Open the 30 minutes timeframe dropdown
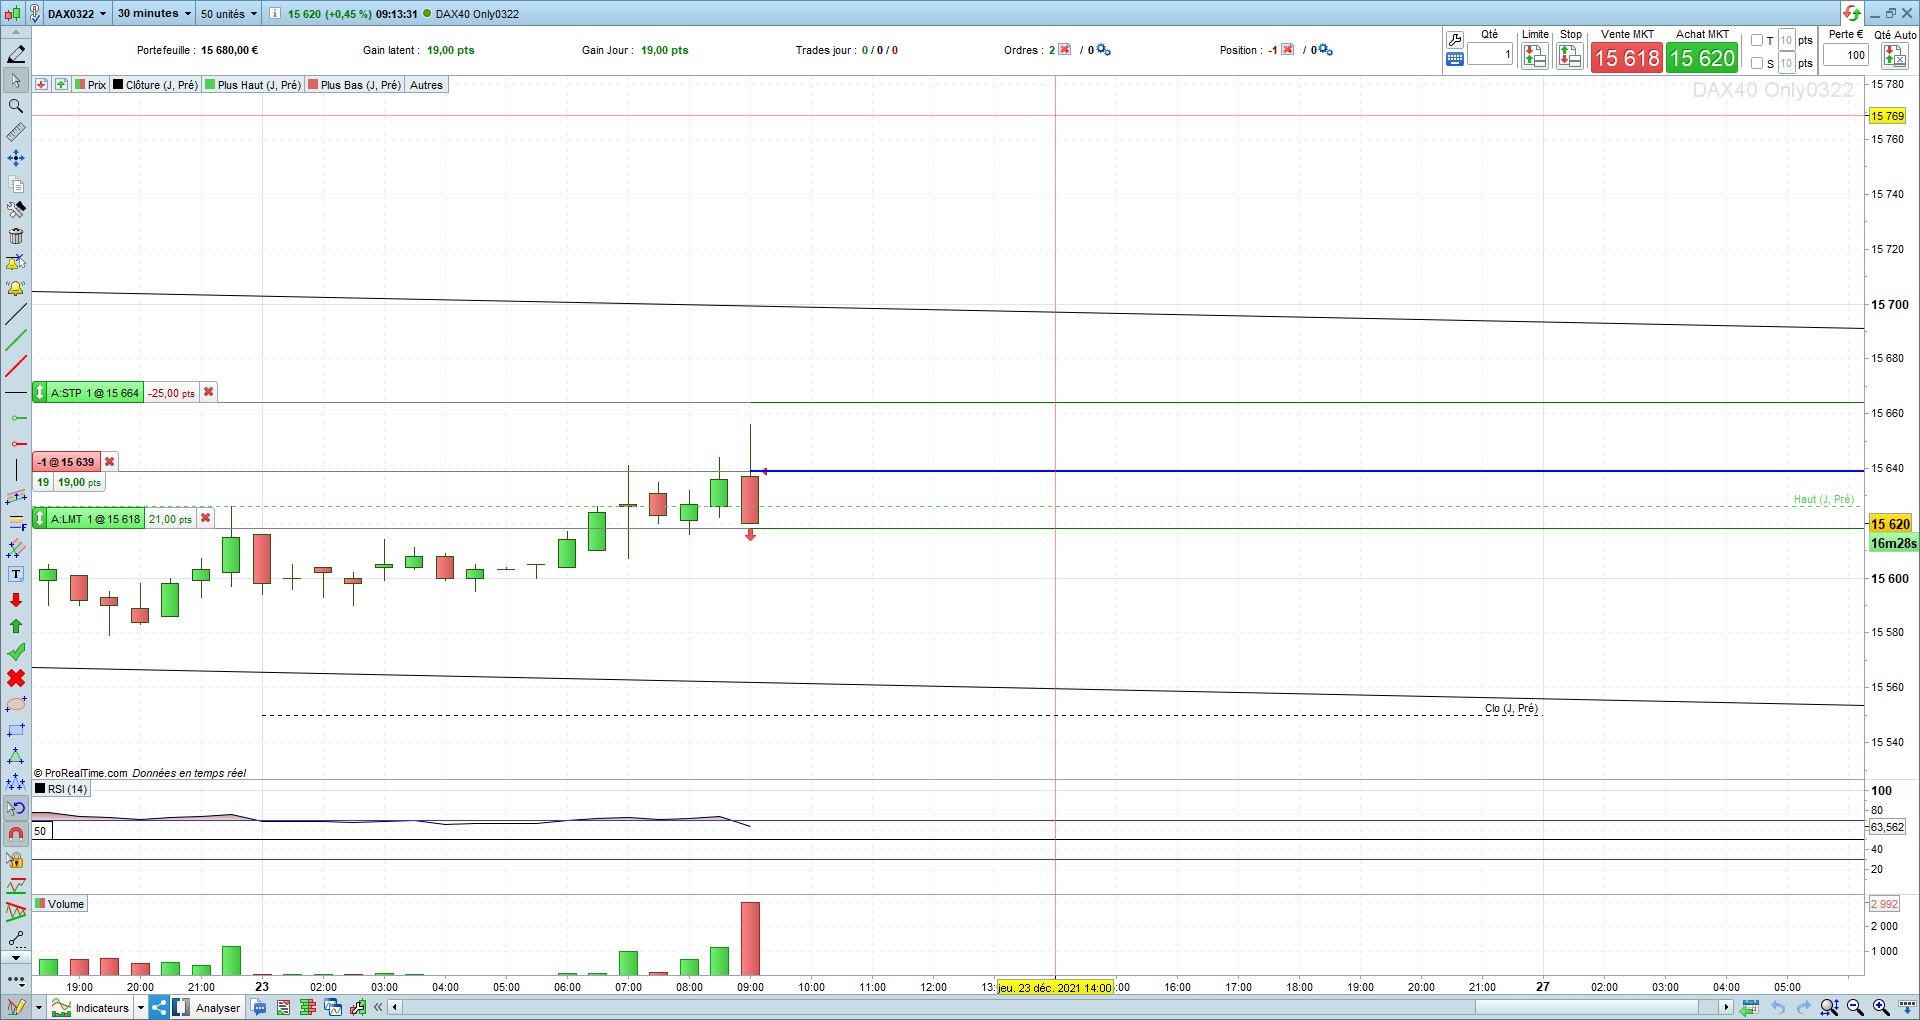The height and width of the screenshot is (1020, 1920). (154, 14)
